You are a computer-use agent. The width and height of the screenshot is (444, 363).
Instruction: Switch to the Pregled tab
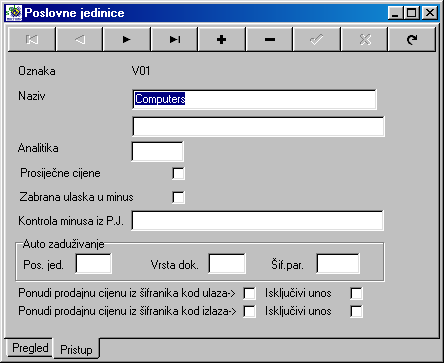[30, 348]
